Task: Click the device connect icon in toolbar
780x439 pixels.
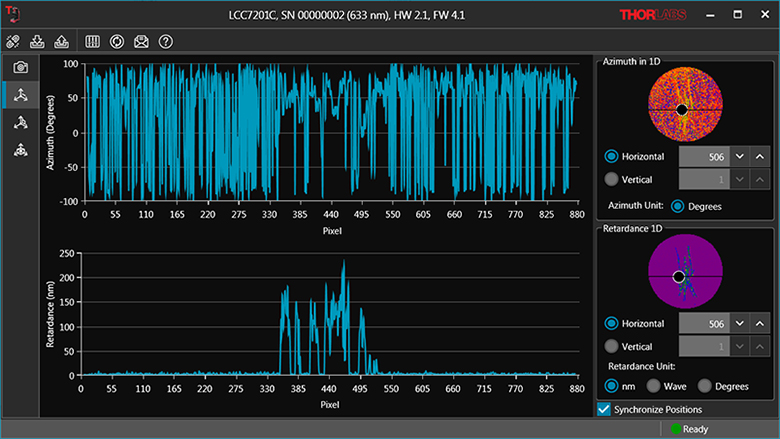Action: pyautogui.click(x=13, y=42)
